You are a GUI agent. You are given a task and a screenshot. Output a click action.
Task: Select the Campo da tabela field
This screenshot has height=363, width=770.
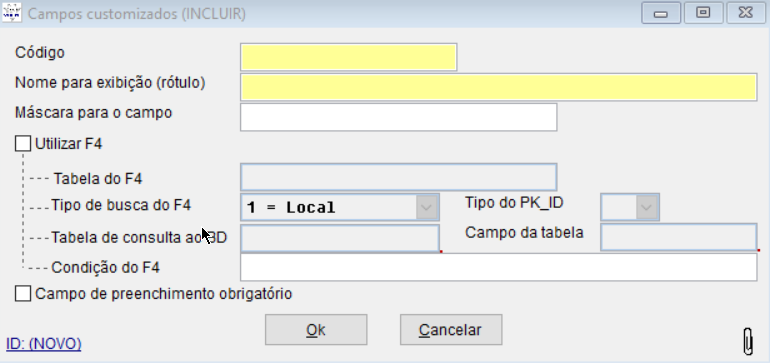(679, 237)
